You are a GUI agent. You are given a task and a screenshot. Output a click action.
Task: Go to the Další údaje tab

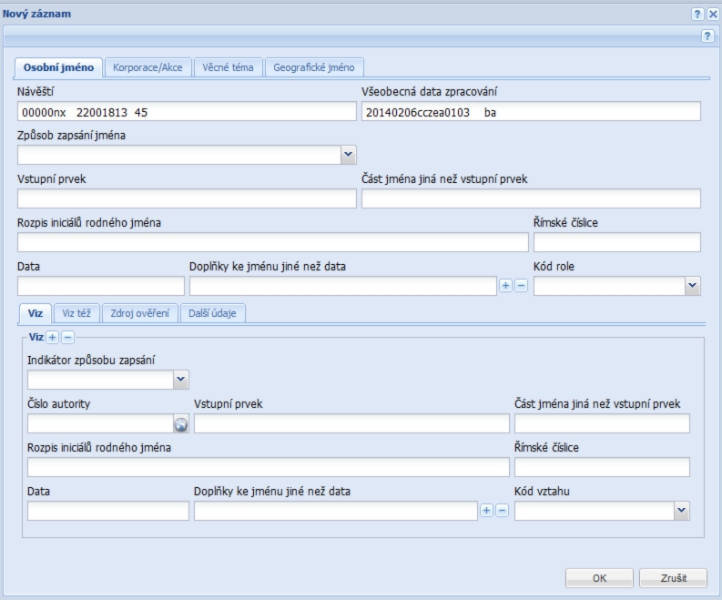click(x=213, y=313)
